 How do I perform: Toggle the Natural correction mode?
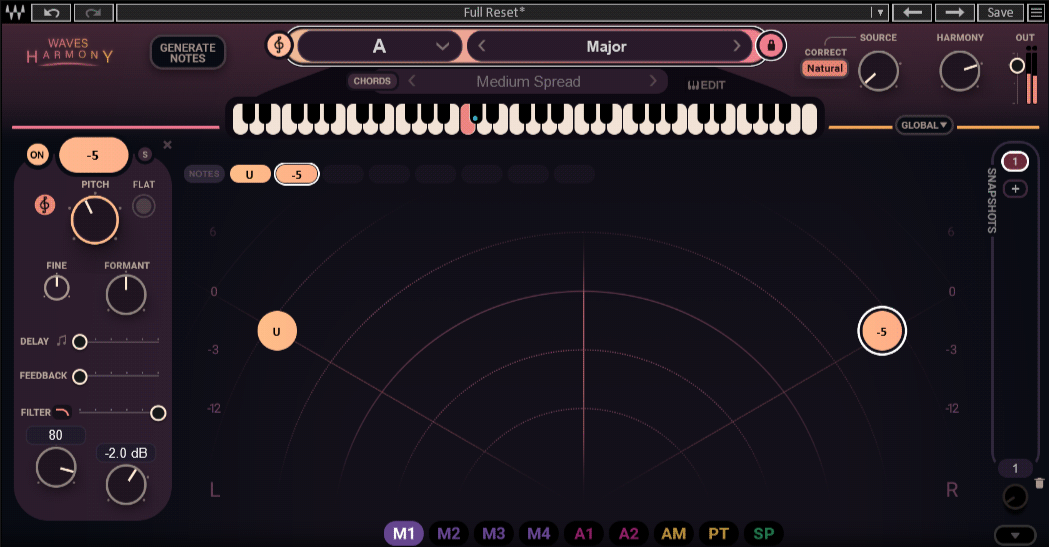click(824, 68)
